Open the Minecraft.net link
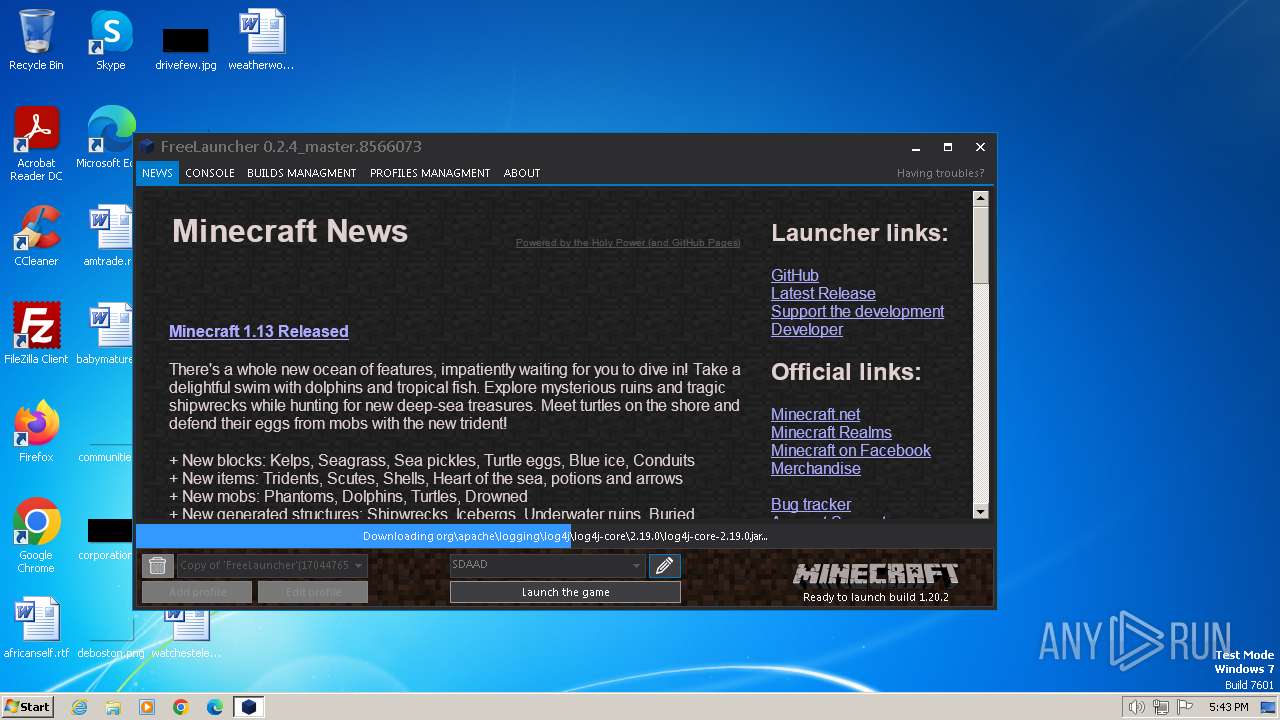Image resolution: width=1280 pixels, height=720 pixels. pos(815,414)
